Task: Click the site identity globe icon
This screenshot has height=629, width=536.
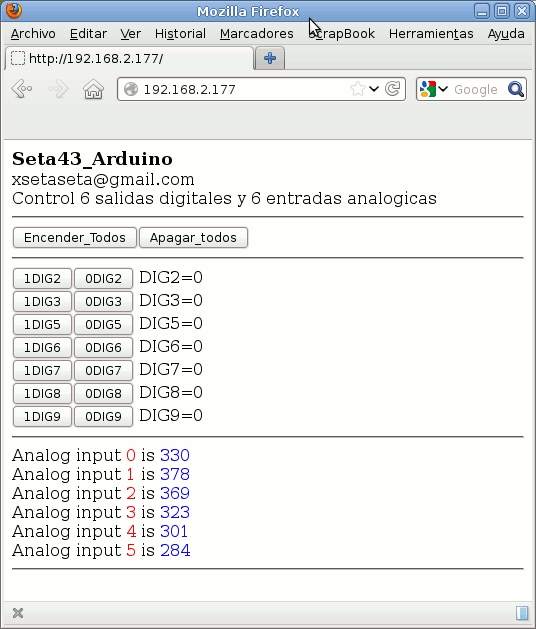Action: tap(131, 89)
